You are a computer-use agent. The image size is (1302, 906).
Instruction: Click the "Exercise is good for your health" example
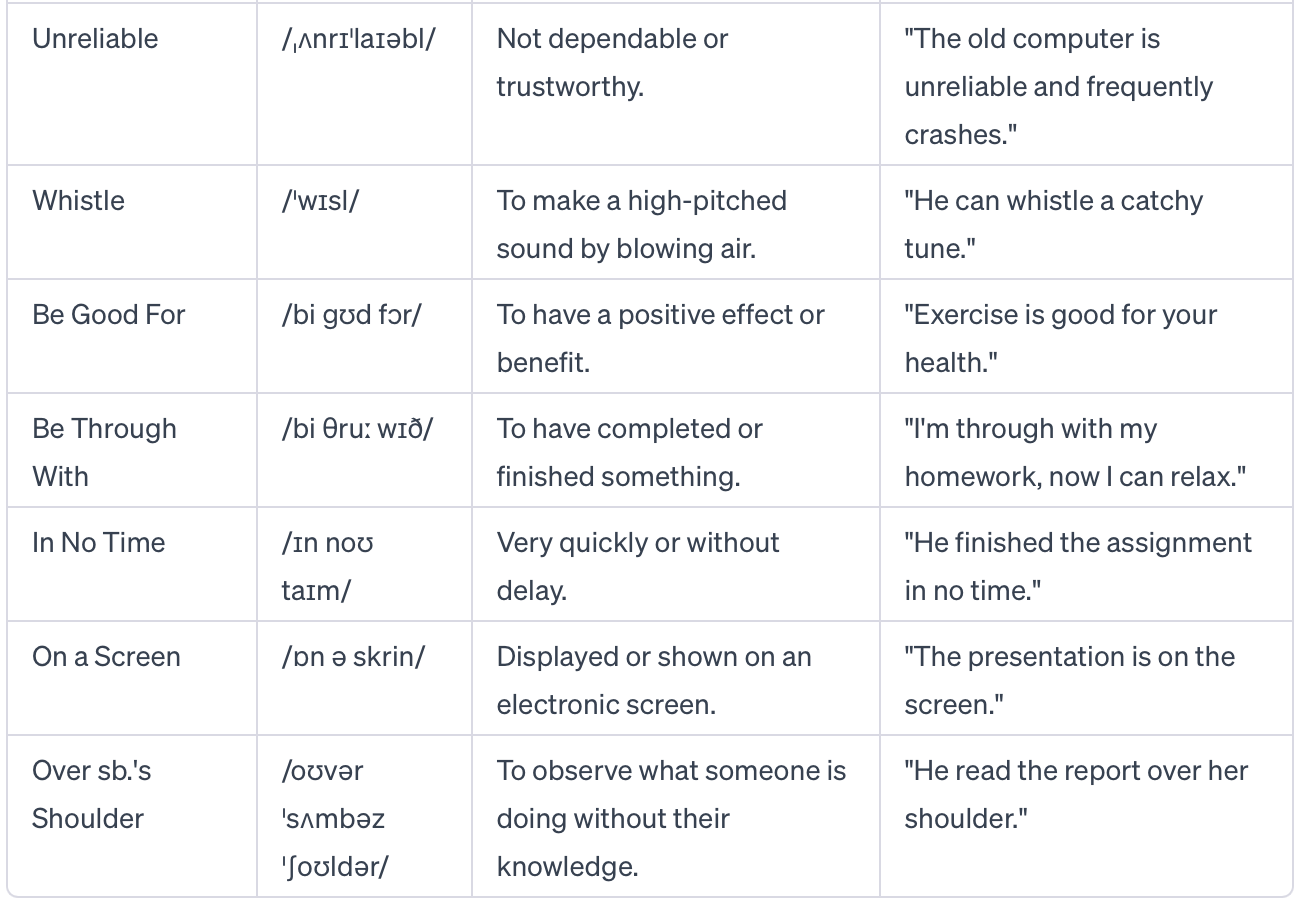point(1060,338)
